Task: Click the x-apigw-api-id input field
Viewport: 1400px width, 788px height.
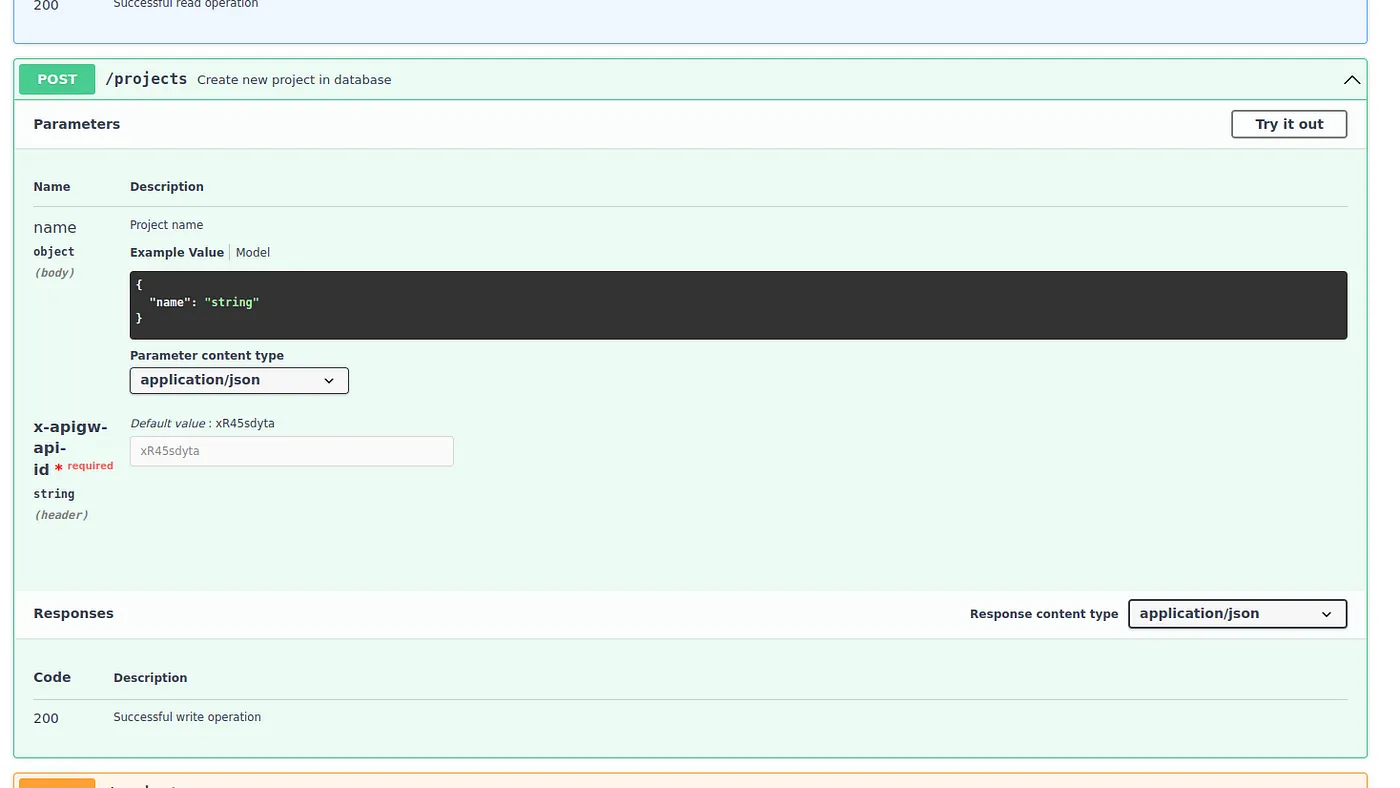Action: (292, 451)
